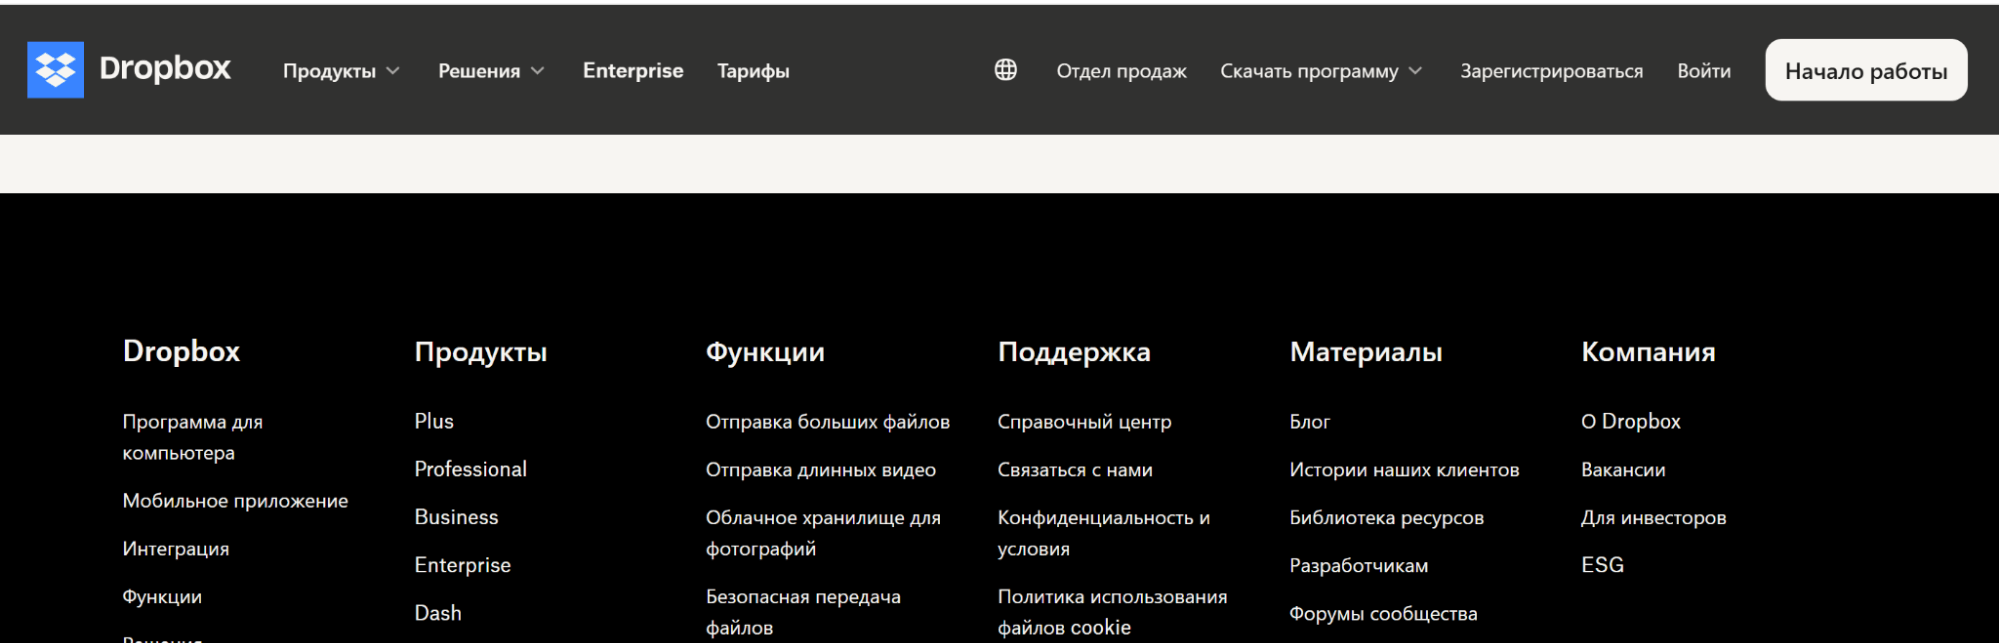Viewport: 1999px width, 644px height.
Task: Open the Dash product link
Action: pos(438,613)
